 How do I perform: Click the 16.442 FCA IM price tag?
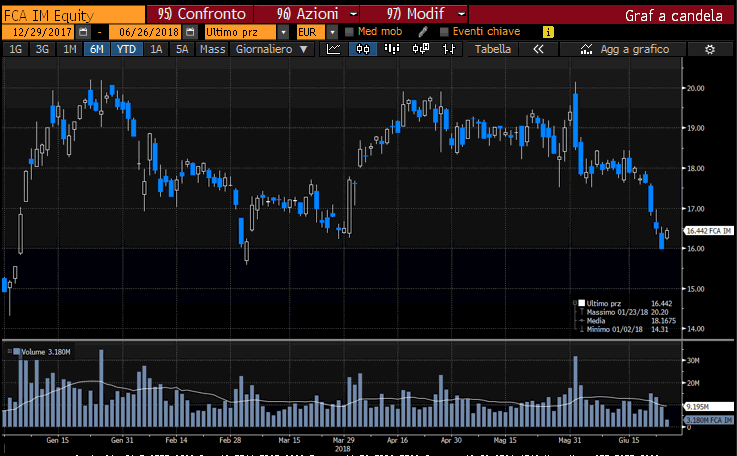click(x=708, y=231)
